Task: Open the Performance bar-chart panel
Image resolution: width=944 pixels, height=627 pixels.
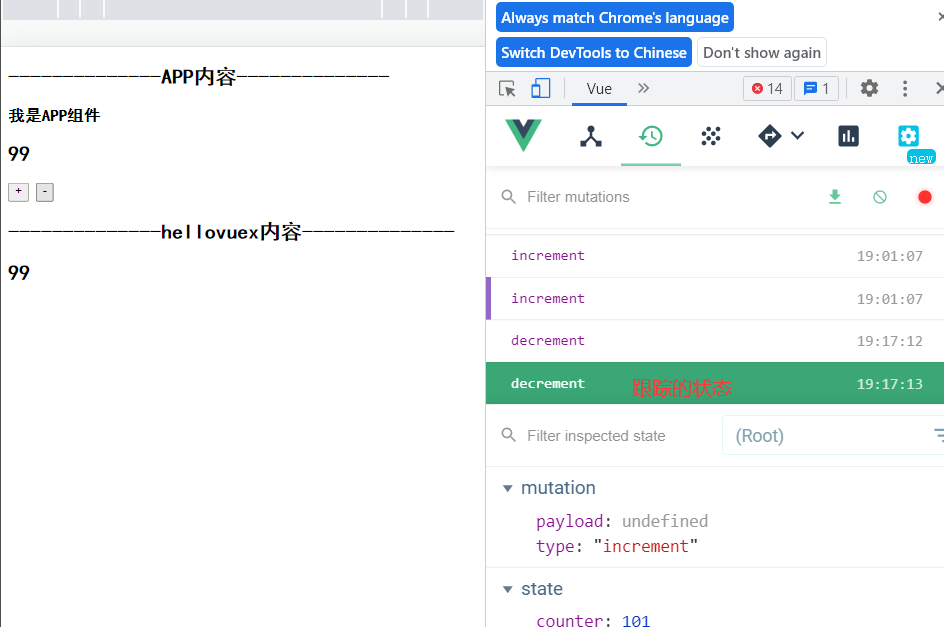Action: (848, 136)
